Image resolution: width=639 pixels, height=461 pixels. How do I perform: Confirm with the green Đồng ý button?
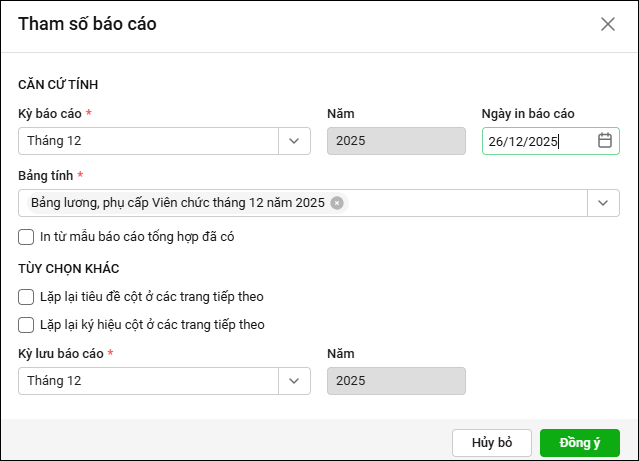pos(579,443)
